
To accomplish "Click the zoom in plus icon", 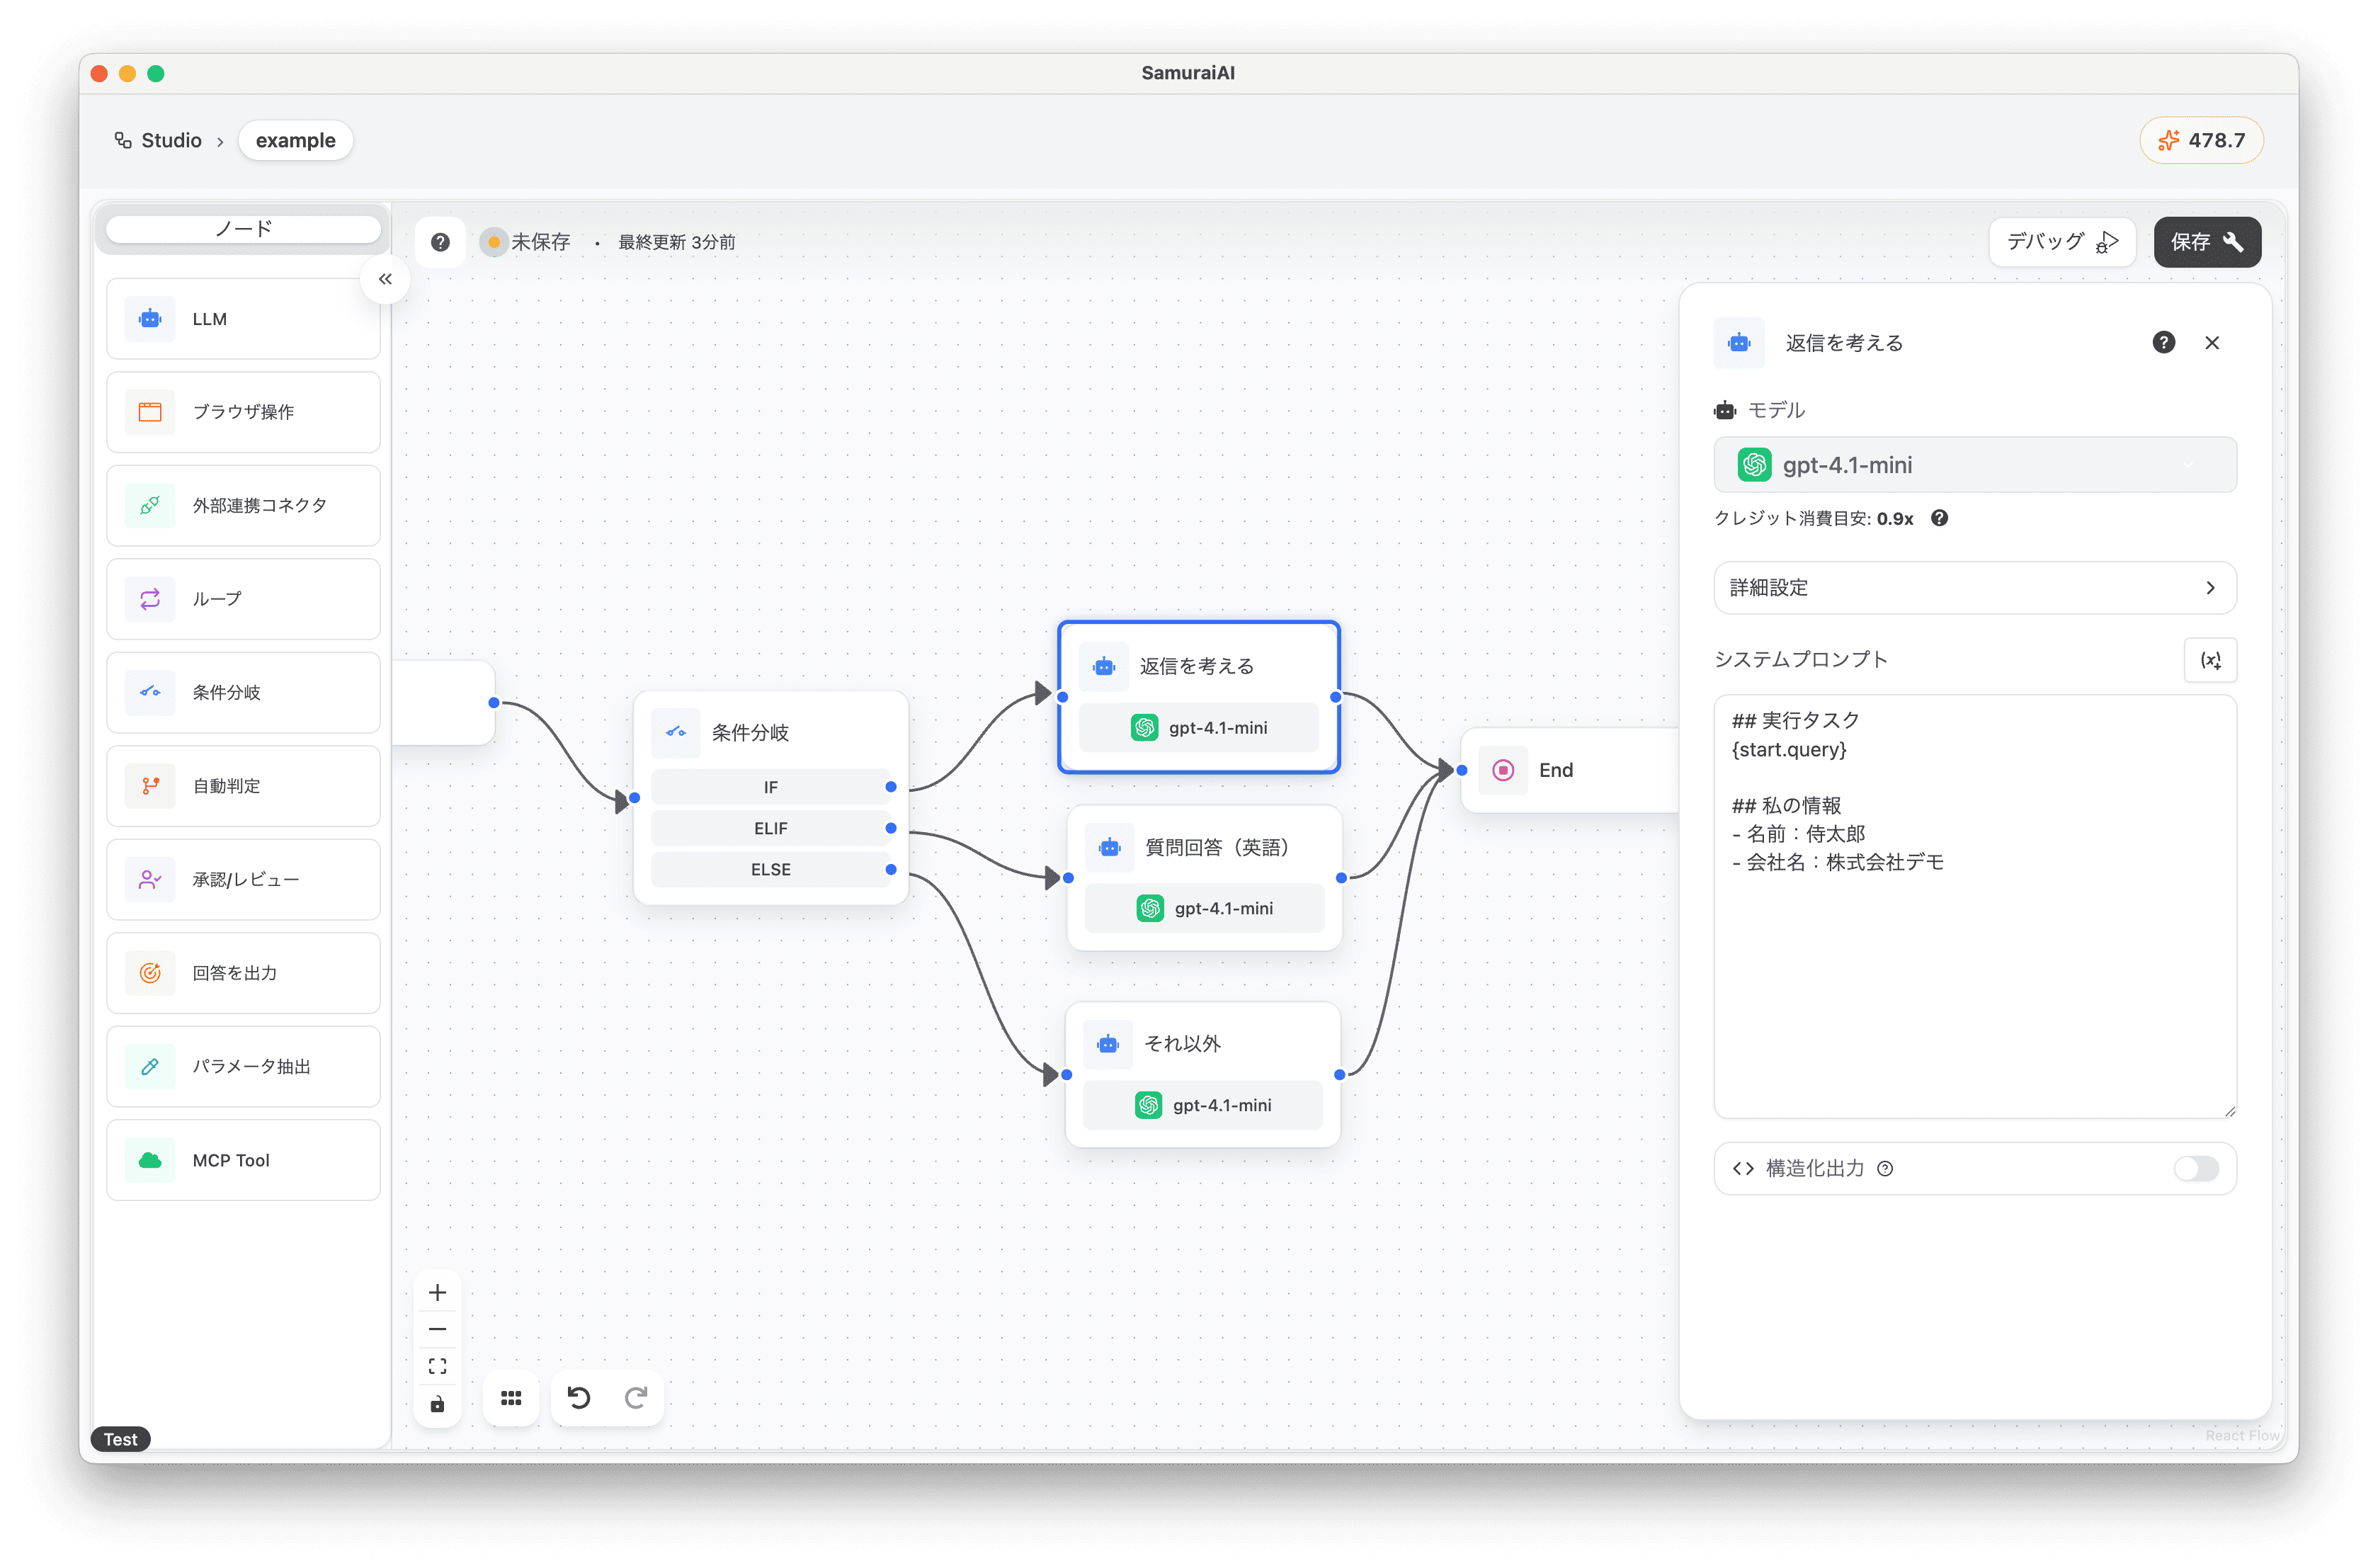I will [437, 1292].
